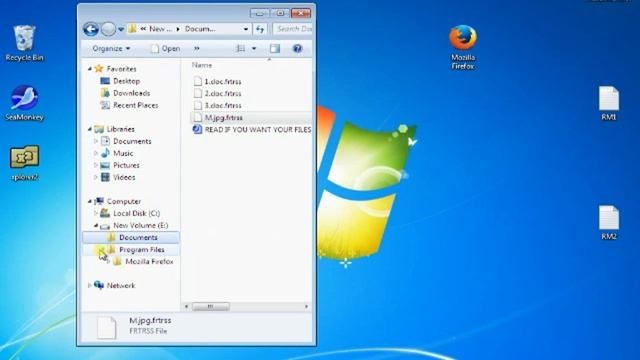
Task: Open Explorer Help button
Action: 298,49
